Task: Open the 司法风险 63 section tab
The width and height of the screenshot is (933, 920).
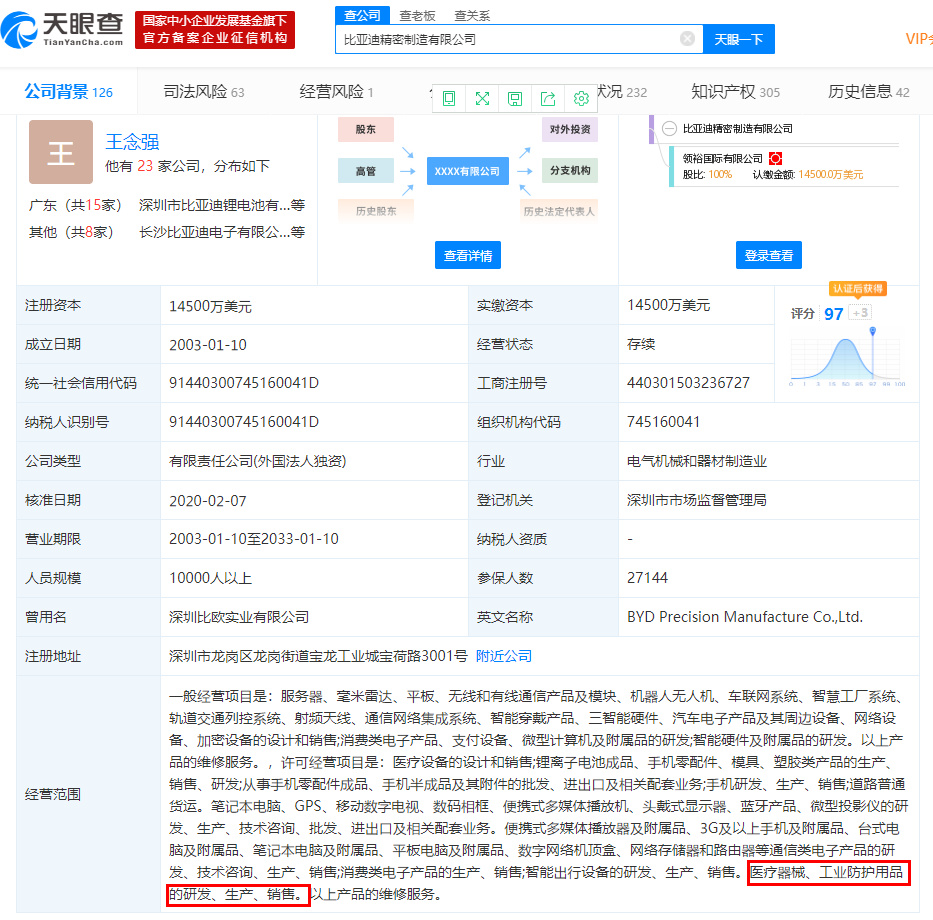Action: [203, 92]
